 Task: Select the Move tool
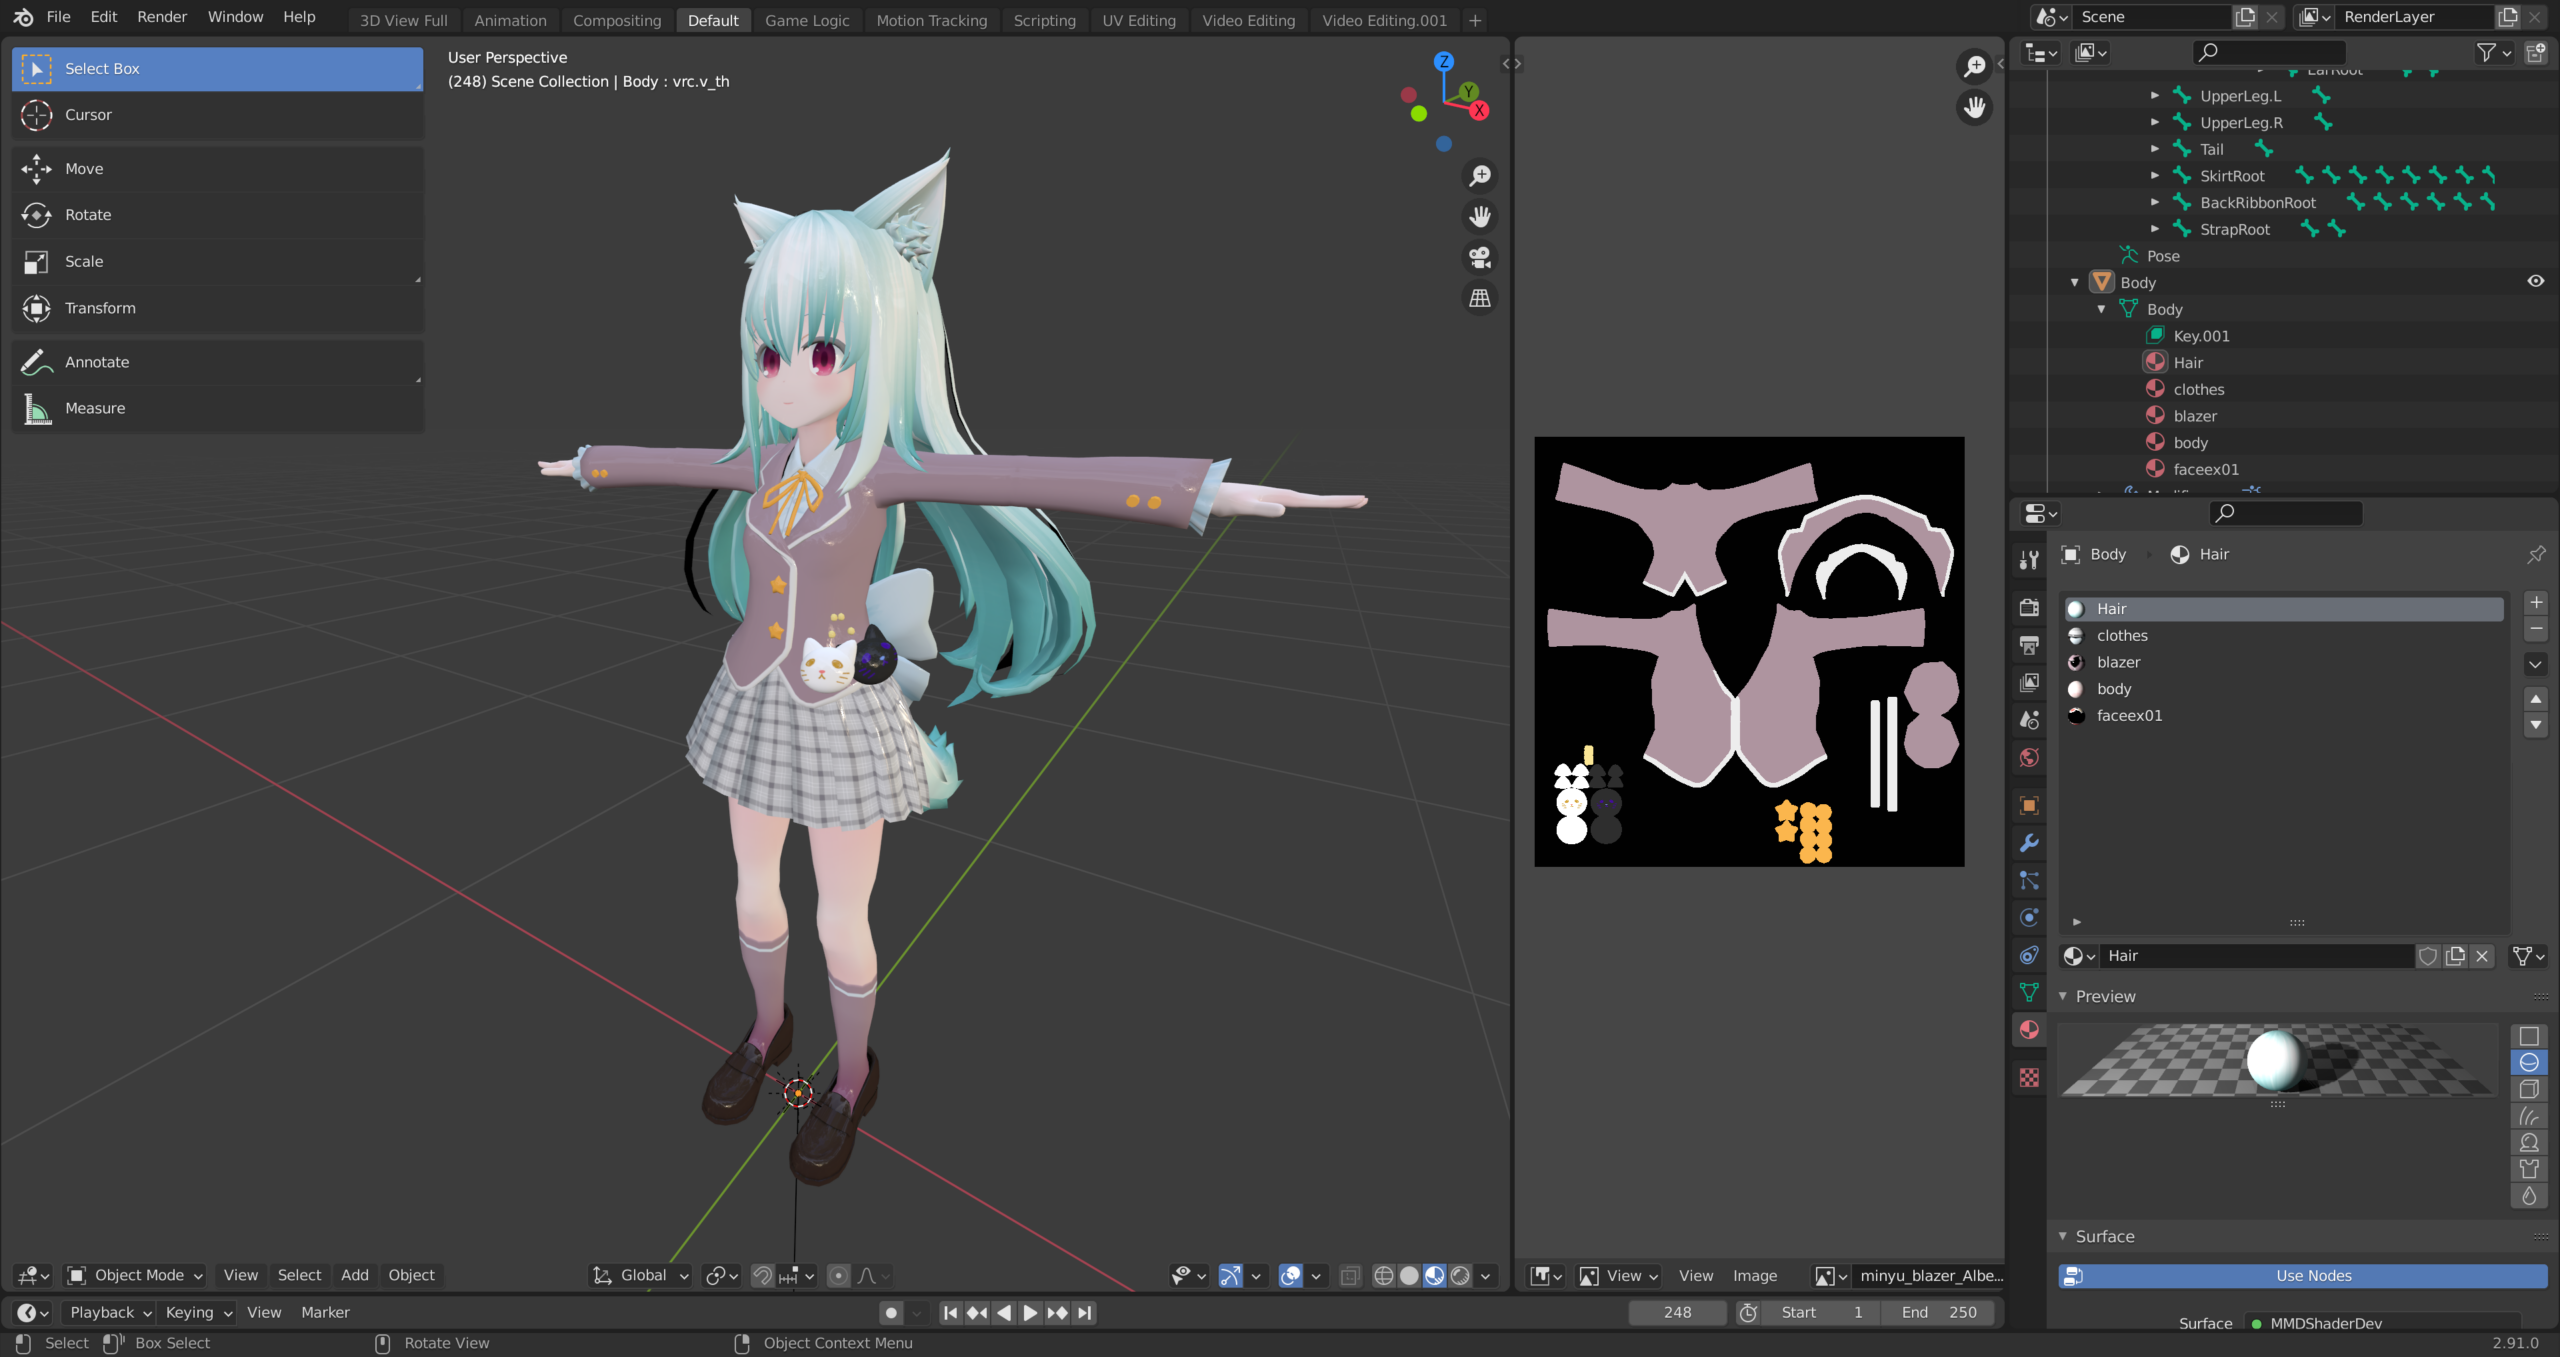click(217, 169)
